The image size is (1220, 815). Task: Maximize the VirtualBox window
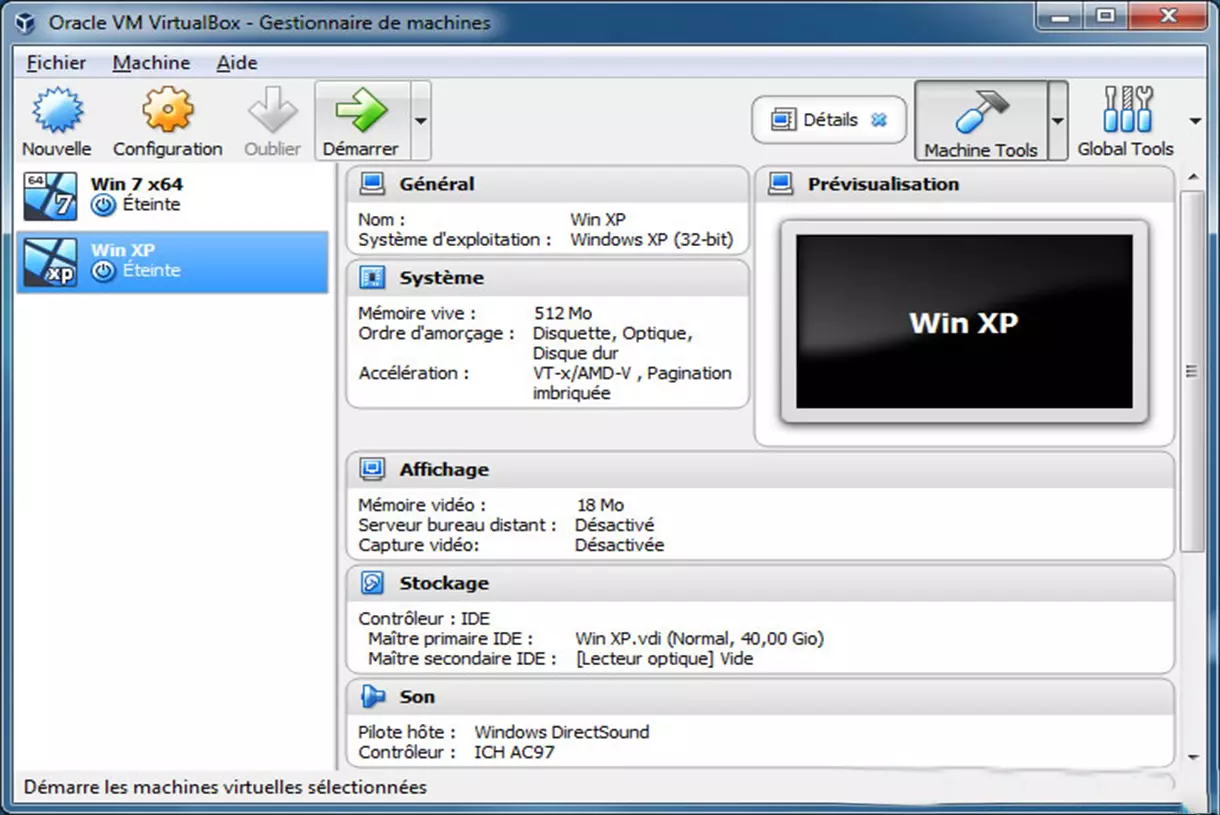(x=1107, y=16)
